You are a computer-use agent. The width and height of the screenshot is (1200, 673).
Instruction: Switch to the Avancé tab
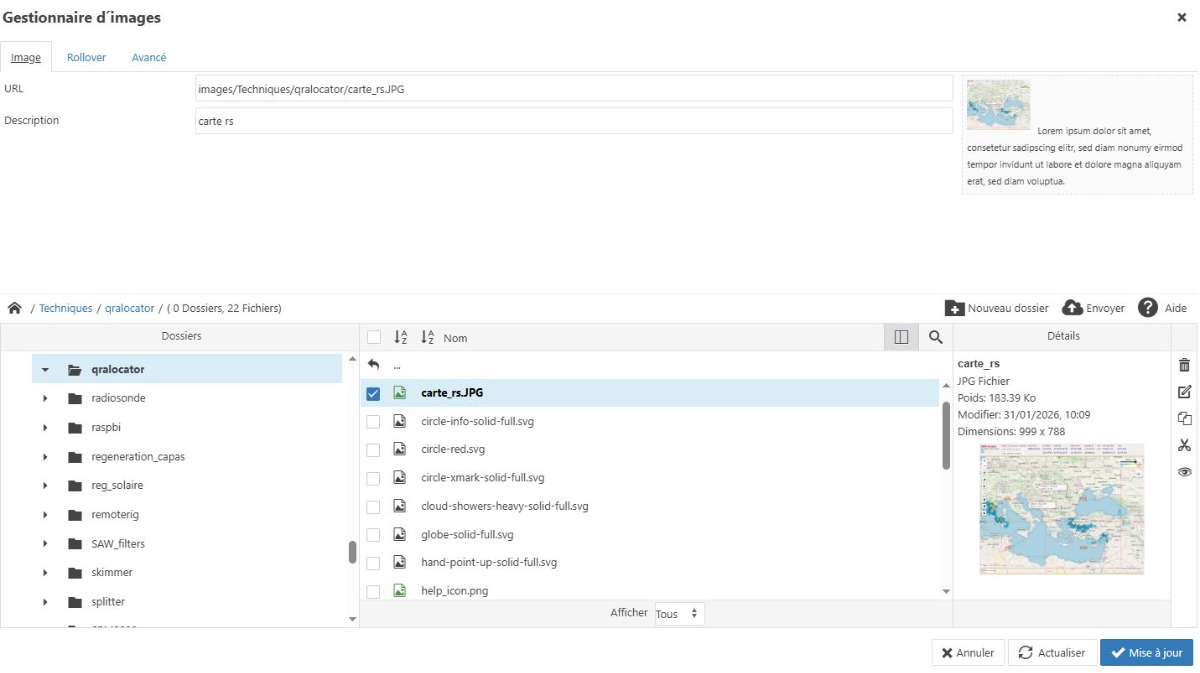tap(149, 57)
